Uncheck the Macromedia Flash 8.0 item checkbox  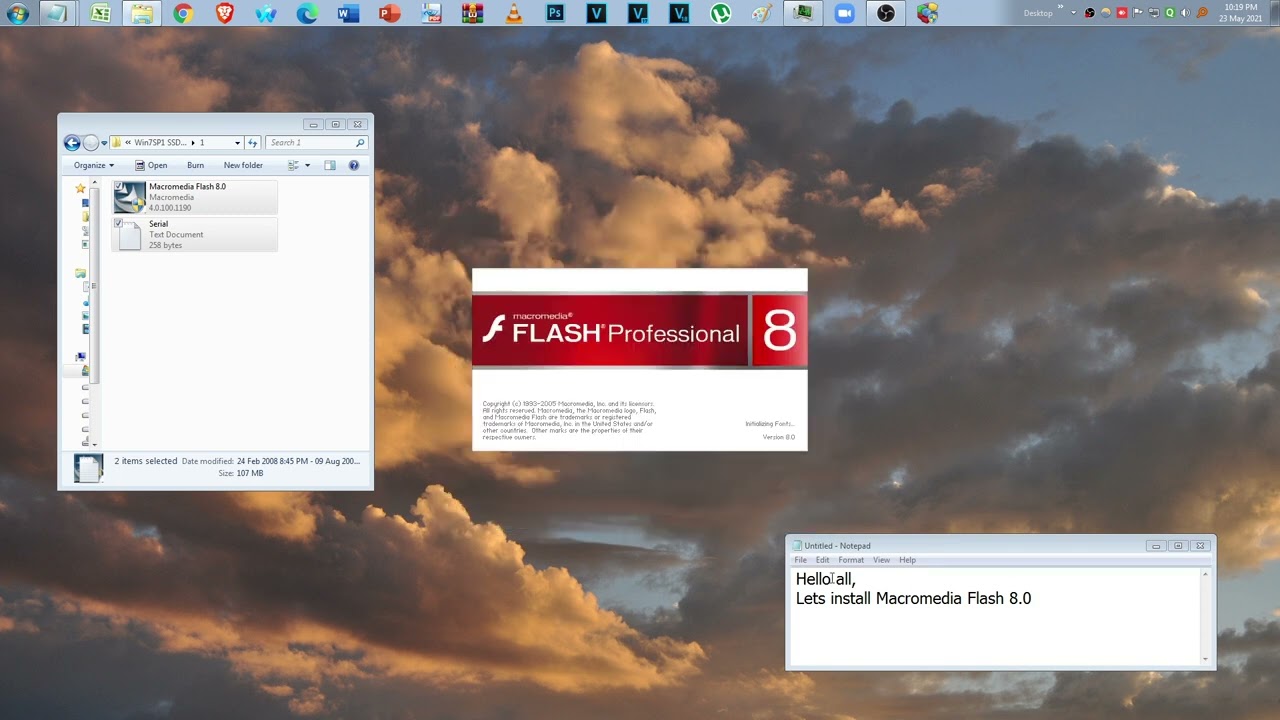click(x=119, y=186)
